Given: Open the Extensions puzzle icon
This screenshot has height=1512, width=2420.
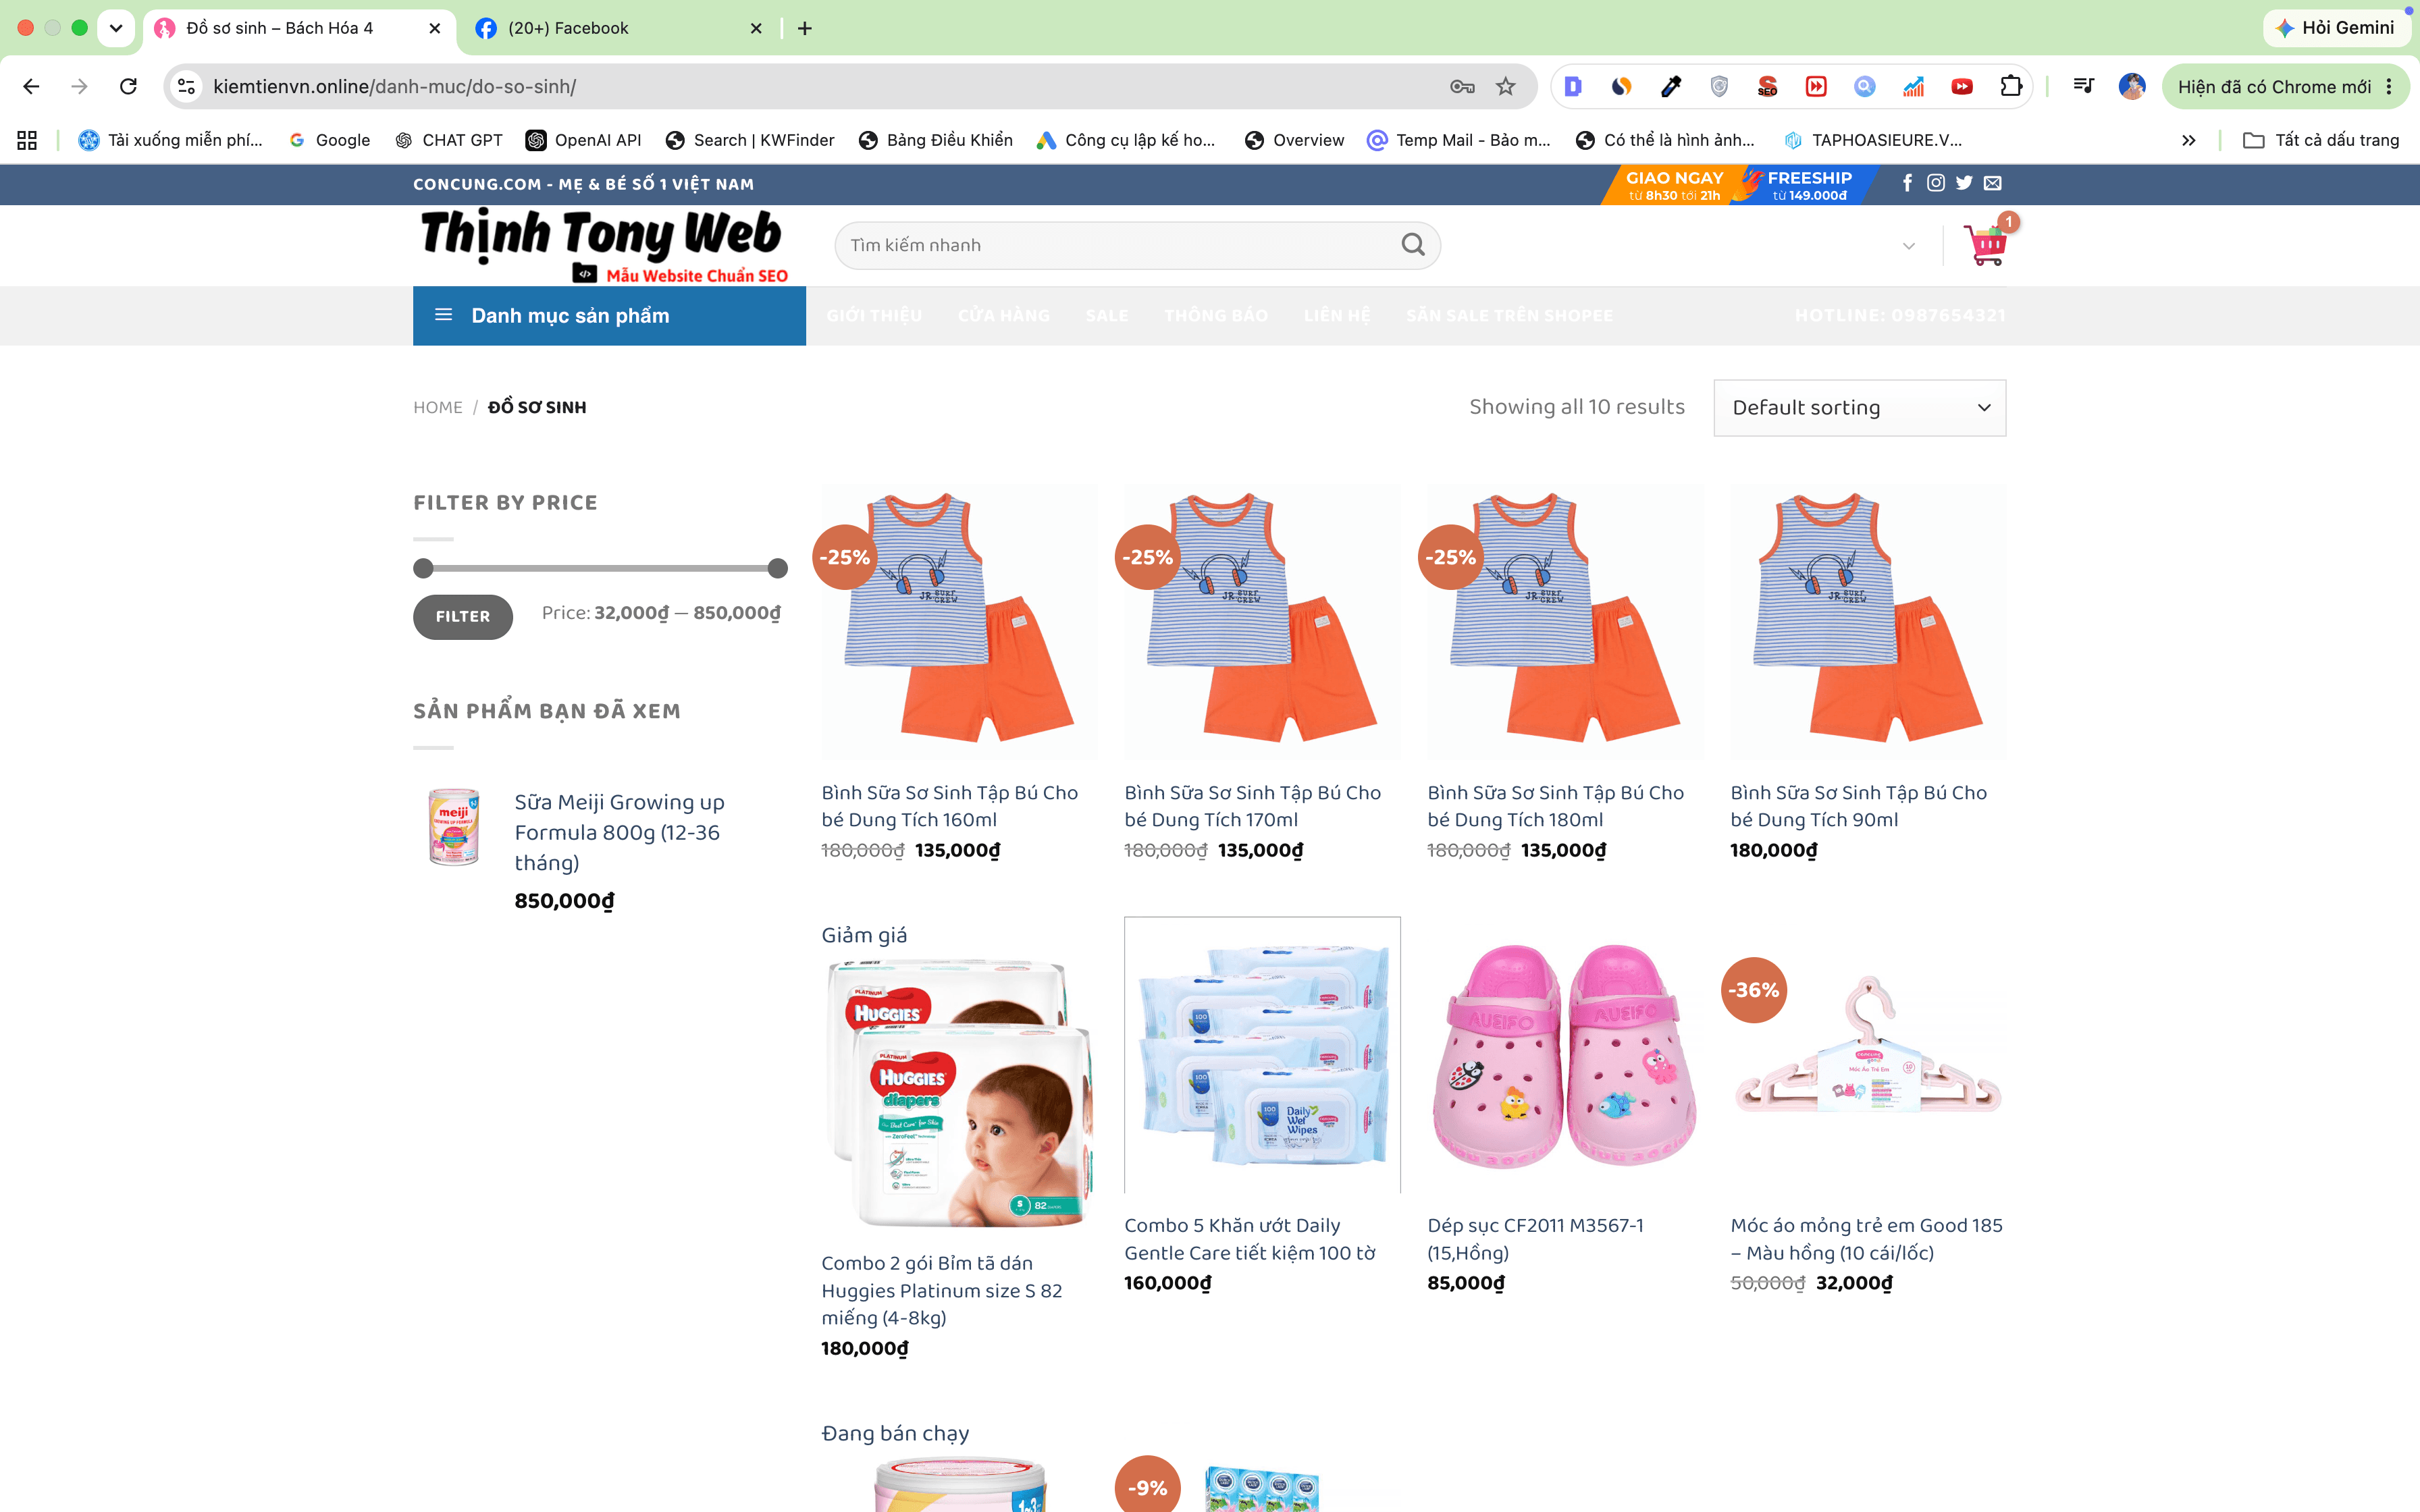Looking at the screenshot, I should pyautogui.click(x=2010, y=87).
